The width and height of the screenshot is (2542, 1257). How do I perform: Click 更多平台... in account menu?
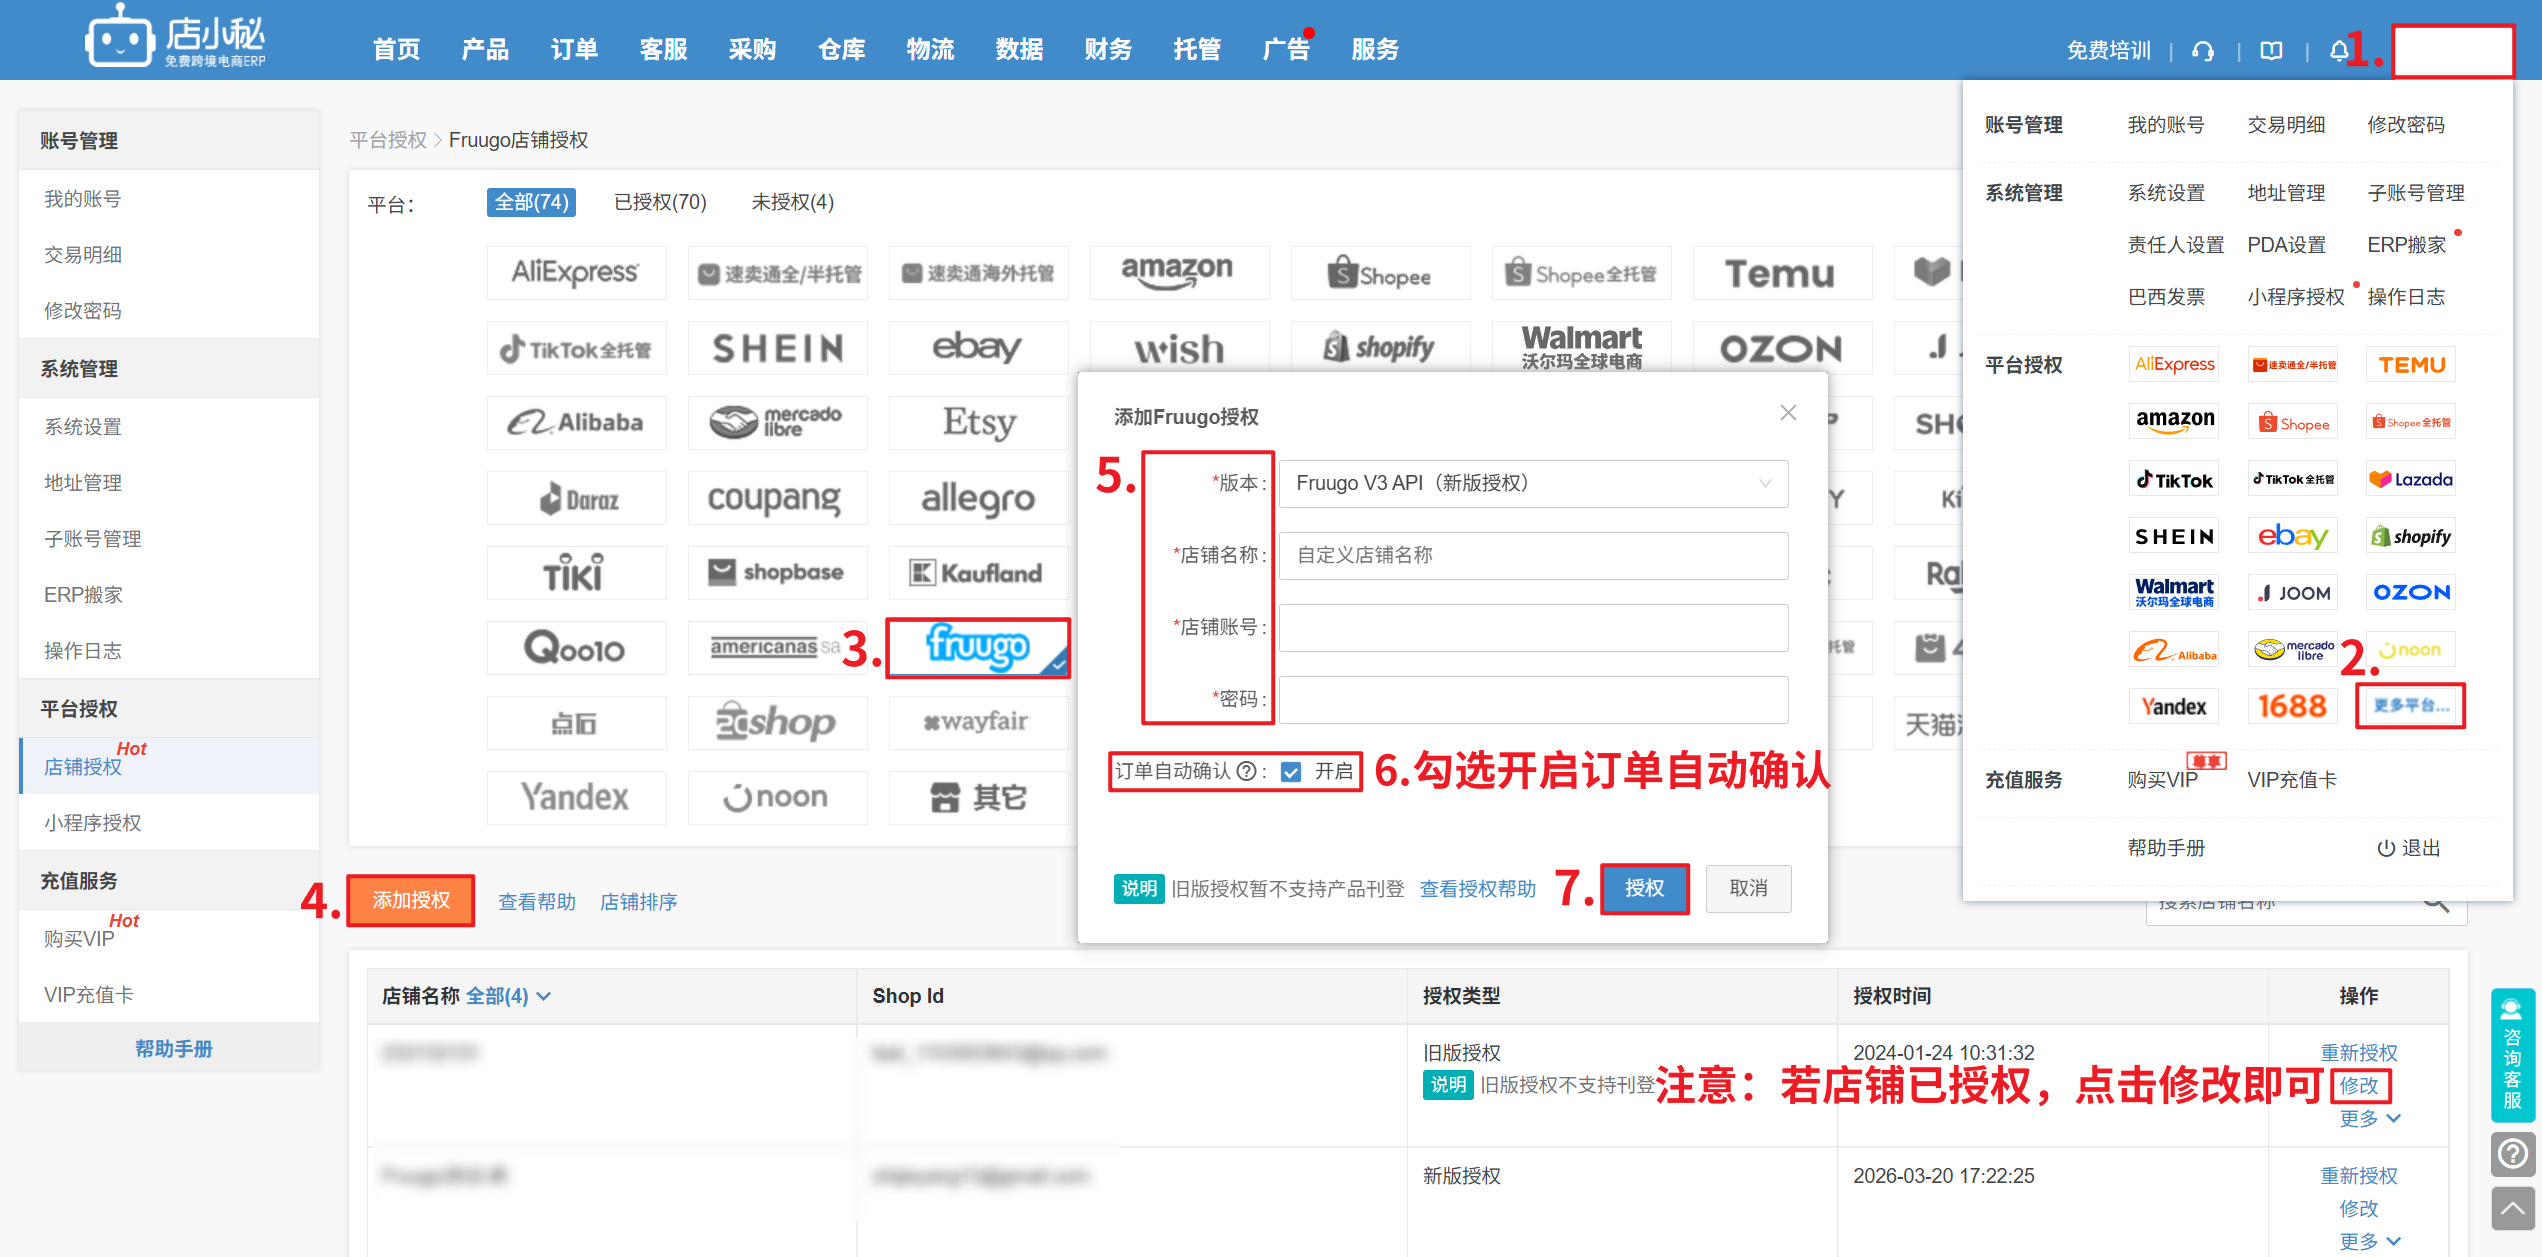click(2411, 706)
